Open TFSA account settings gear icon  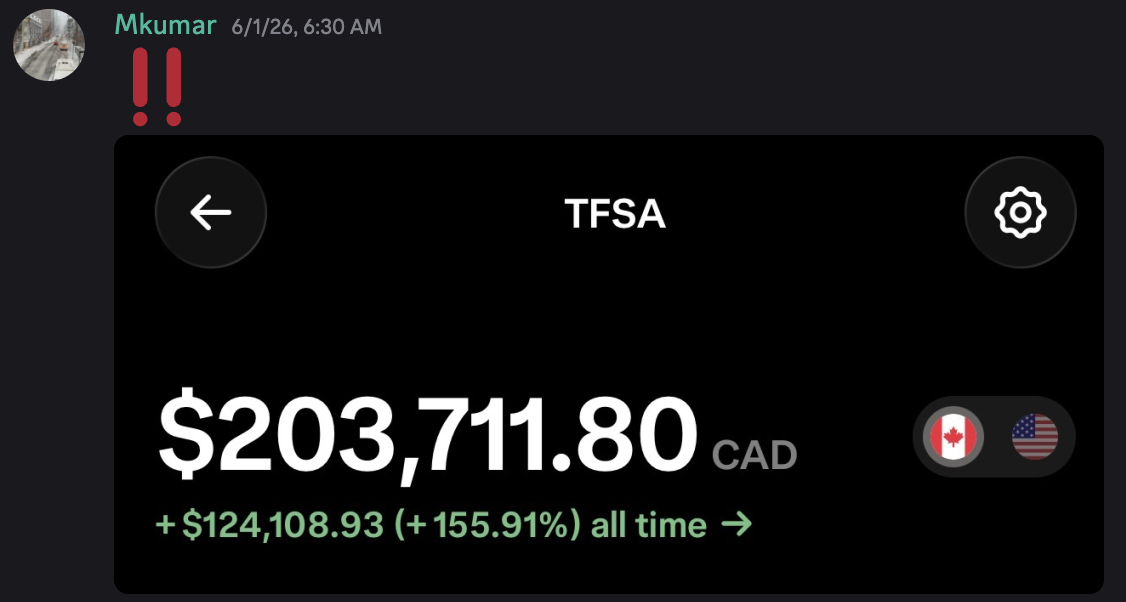[x=1020, y=213]
